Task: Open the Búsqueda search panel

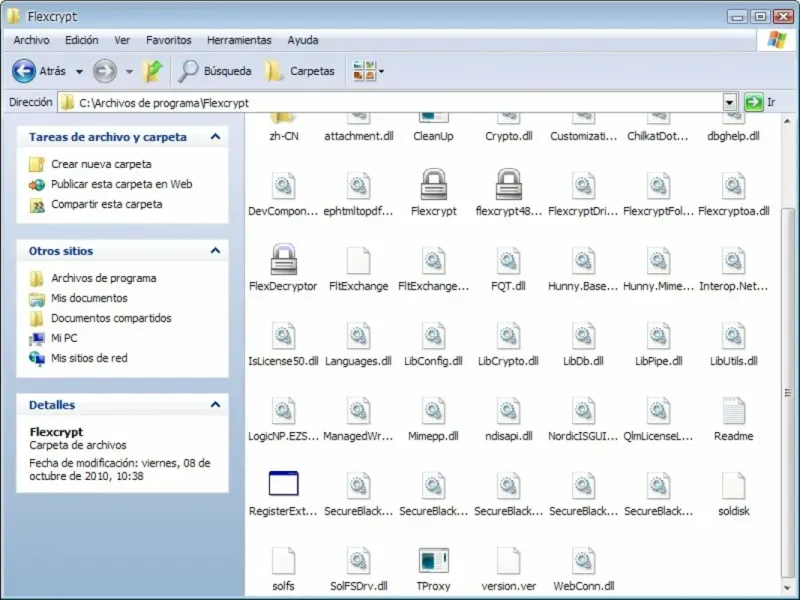Action: point(215,71)
